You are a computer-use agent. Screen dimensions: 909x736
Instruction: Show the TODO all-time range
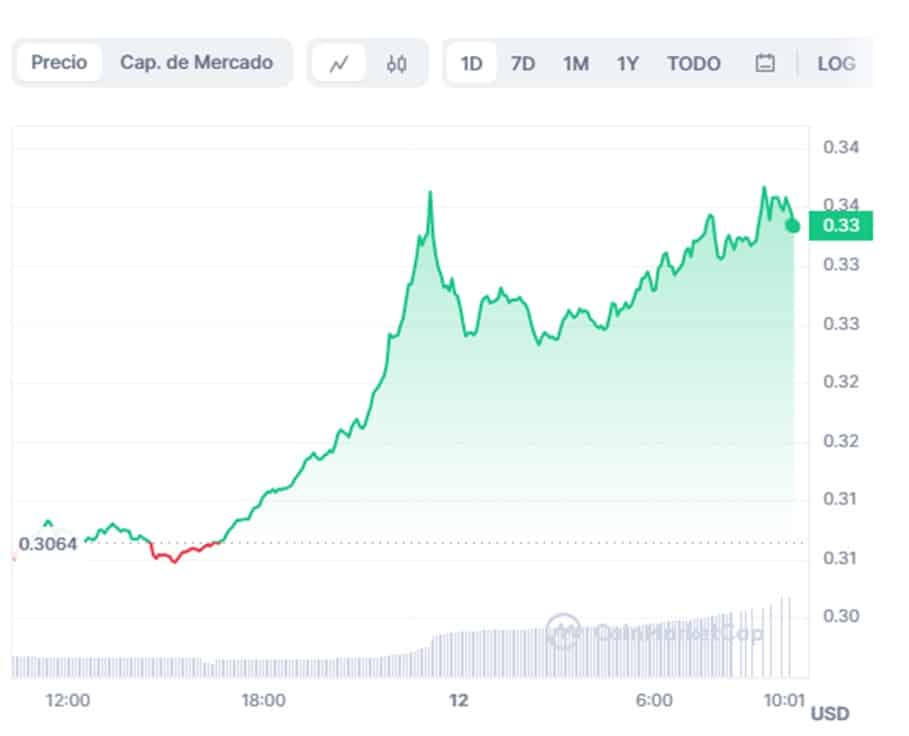[694, 64]
